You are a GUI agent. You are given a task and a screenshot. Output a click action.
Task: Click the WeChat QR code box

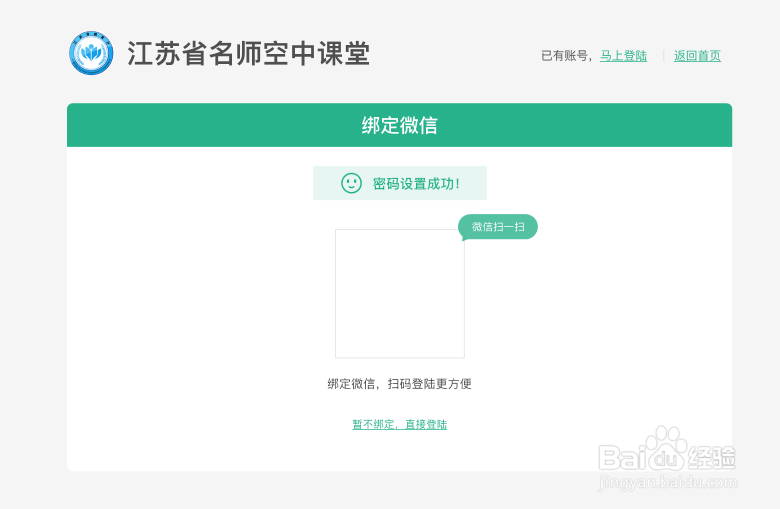coord(400,294)
